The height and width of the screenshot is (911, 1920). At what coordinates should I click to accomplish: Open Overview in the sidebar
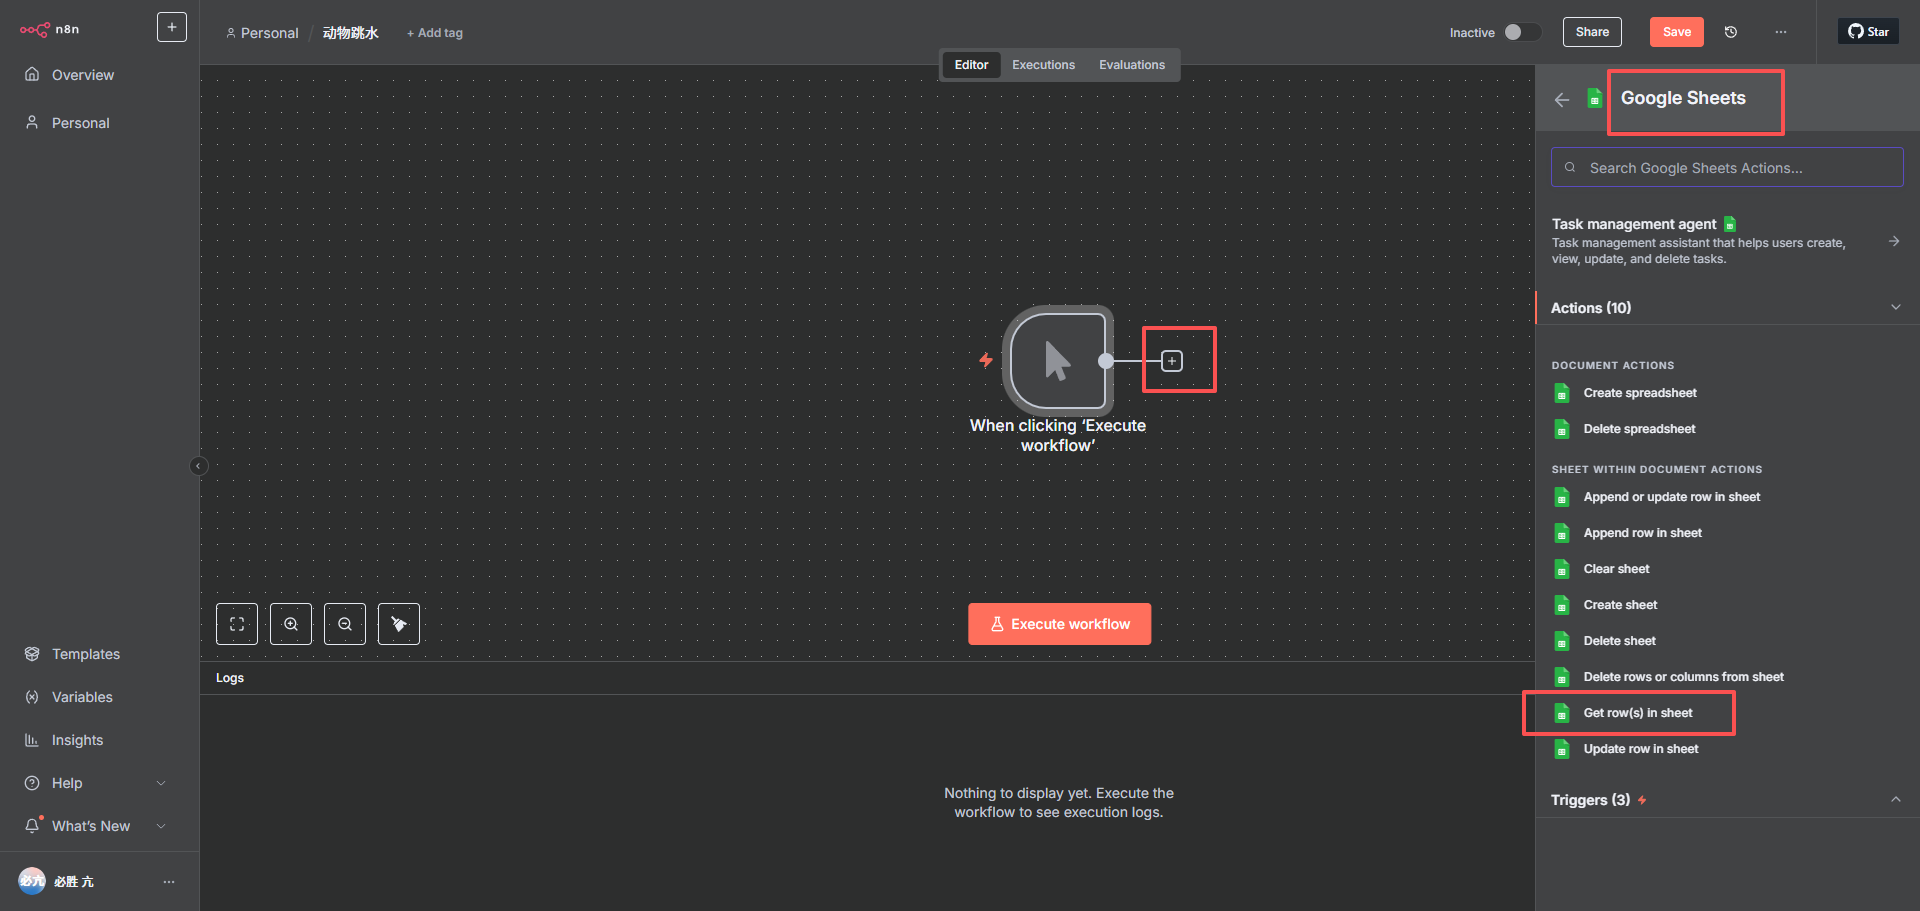(x=83, y=75)
